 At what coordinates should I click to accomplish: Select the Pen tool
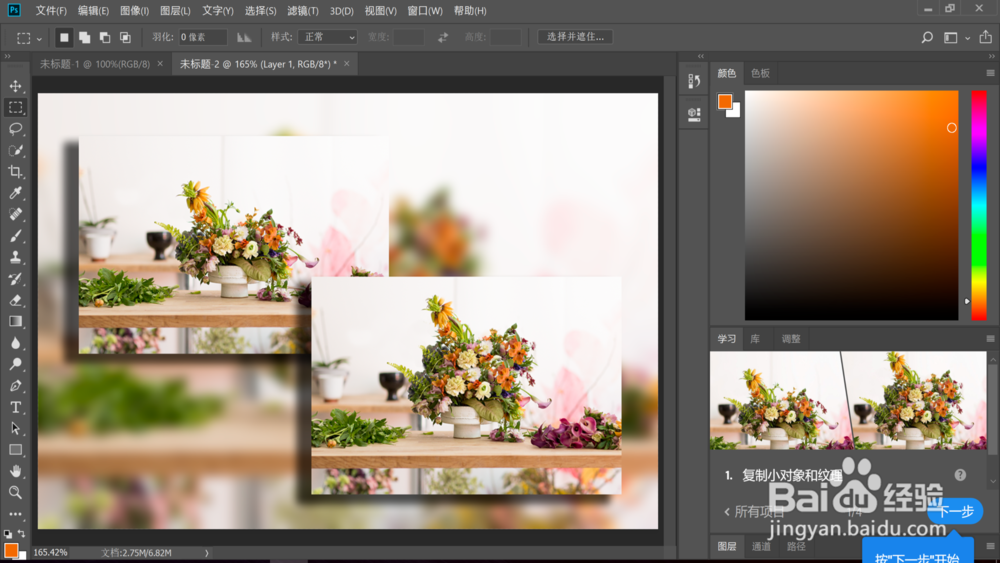point(15,386)
